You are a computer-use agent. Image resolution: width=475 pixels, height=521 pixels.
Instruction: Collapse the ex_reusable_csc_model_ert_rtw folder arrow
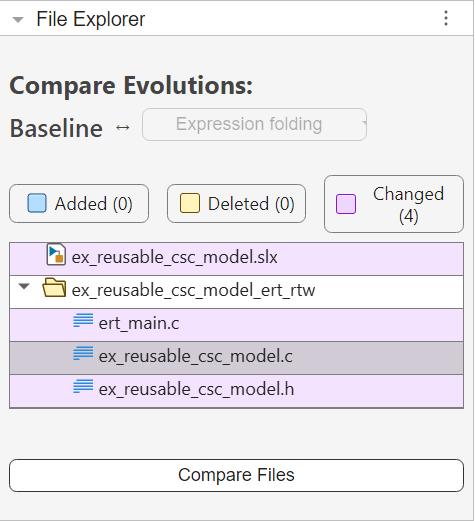pyautogui.click(x=24, y=286)
